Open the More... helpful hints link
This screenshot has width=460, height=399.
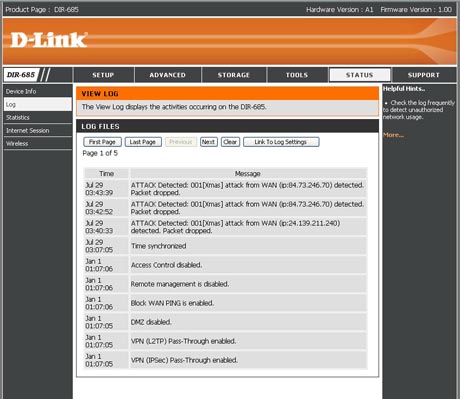point(393,135)
